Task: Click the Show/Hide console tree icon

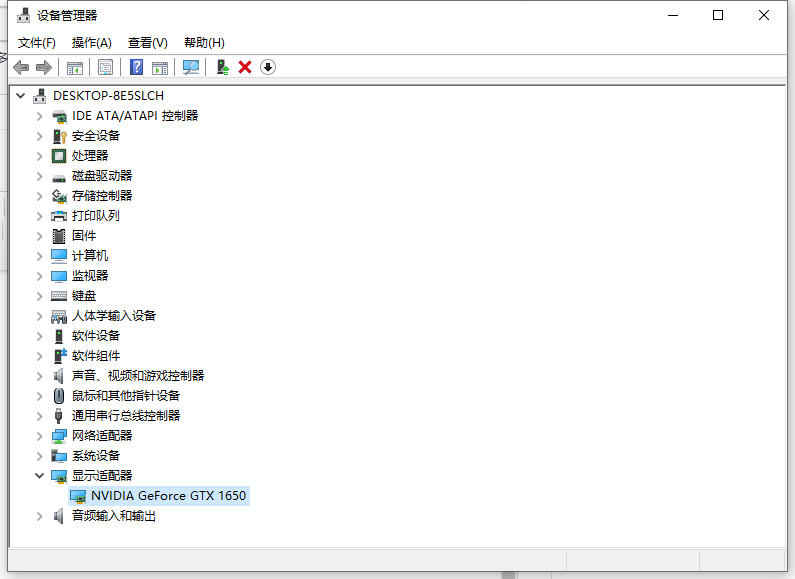Action: click(x=74, y=67)
